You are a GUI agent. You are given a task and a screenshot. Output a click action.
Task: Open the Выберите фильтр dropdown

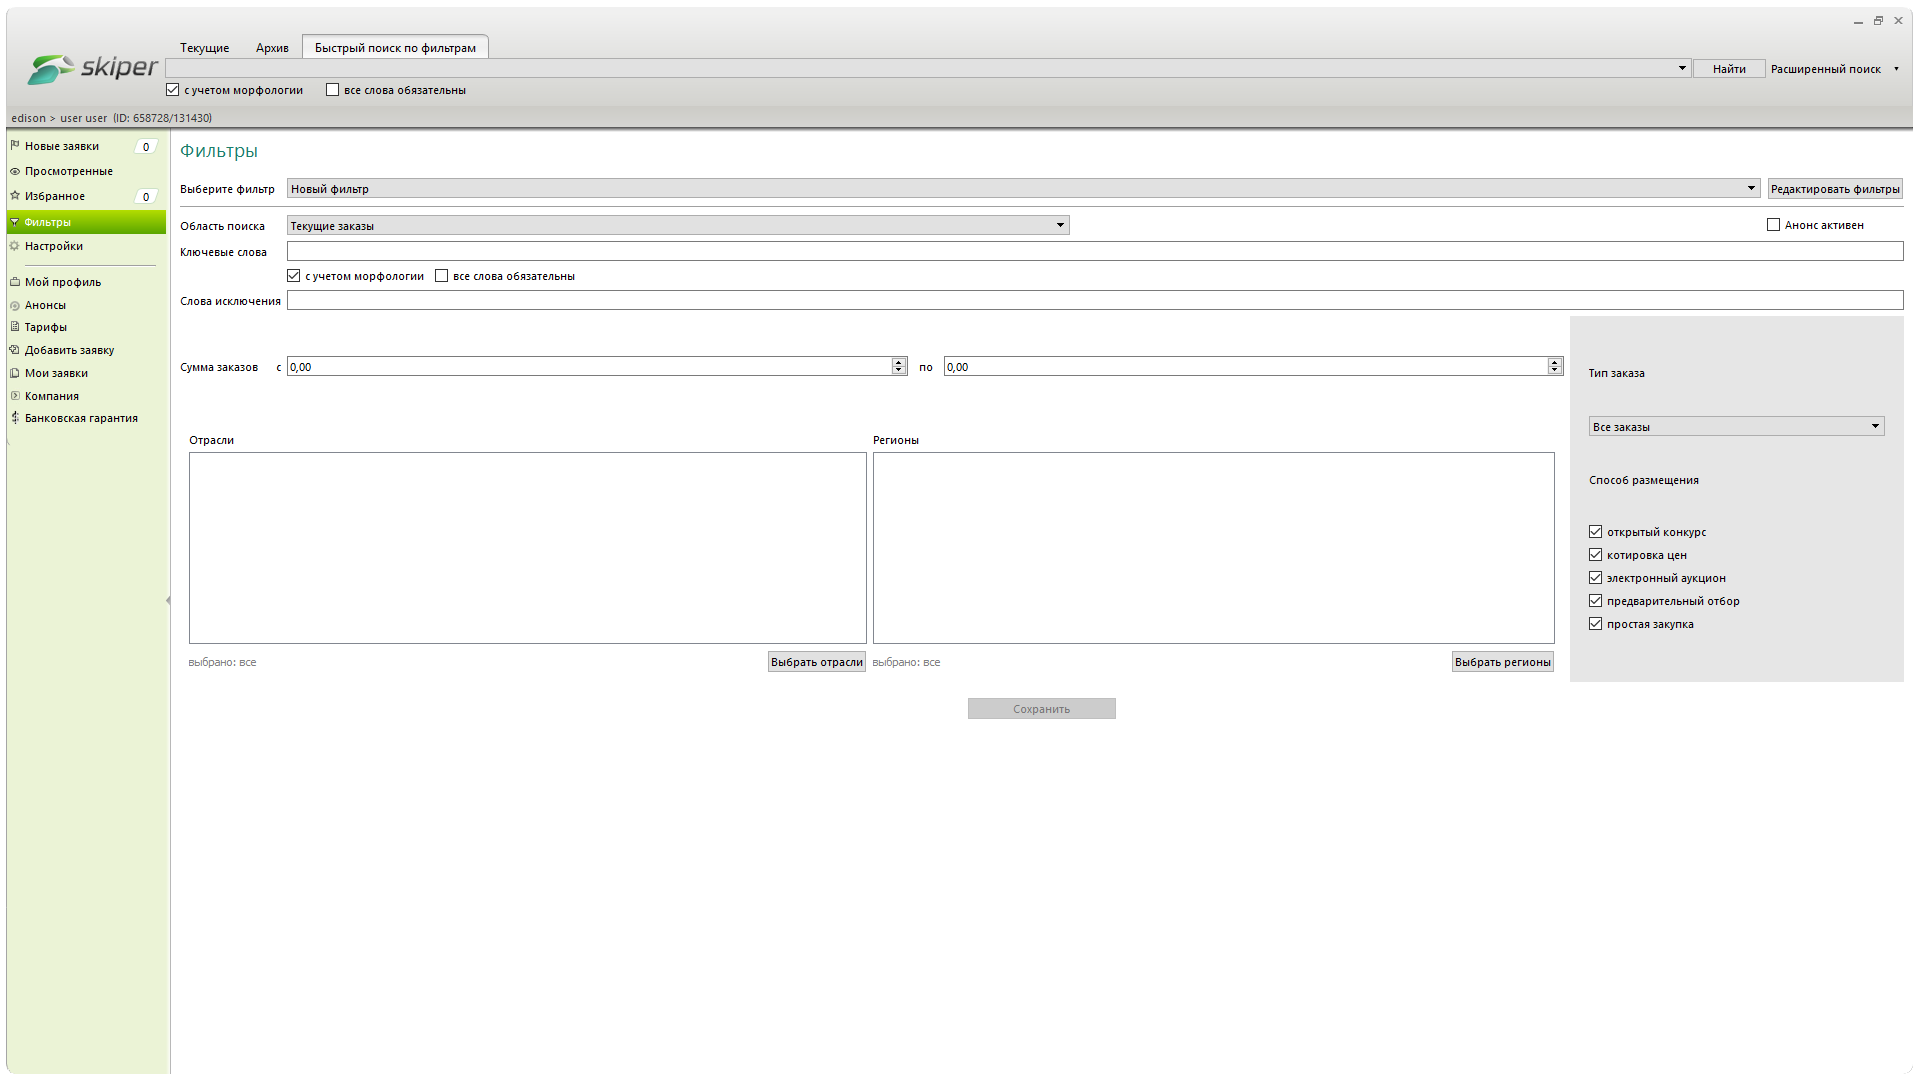click(x=1751, y=189)
